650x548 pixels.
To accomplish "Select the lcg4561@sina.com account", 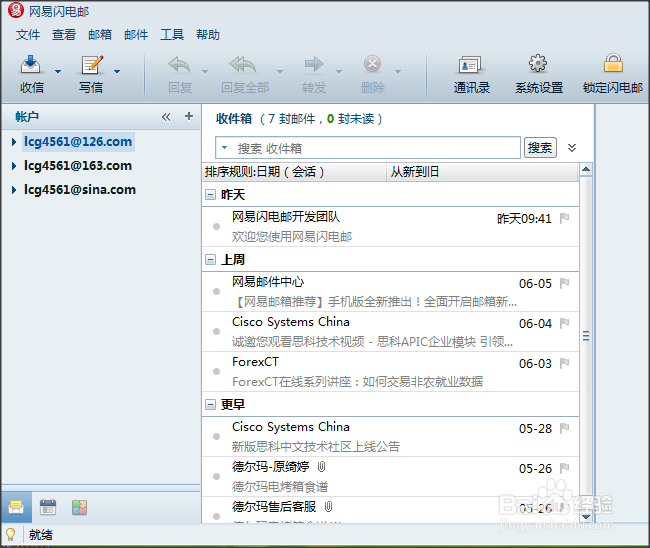I will pyautogui.click(x=80, y=190).
